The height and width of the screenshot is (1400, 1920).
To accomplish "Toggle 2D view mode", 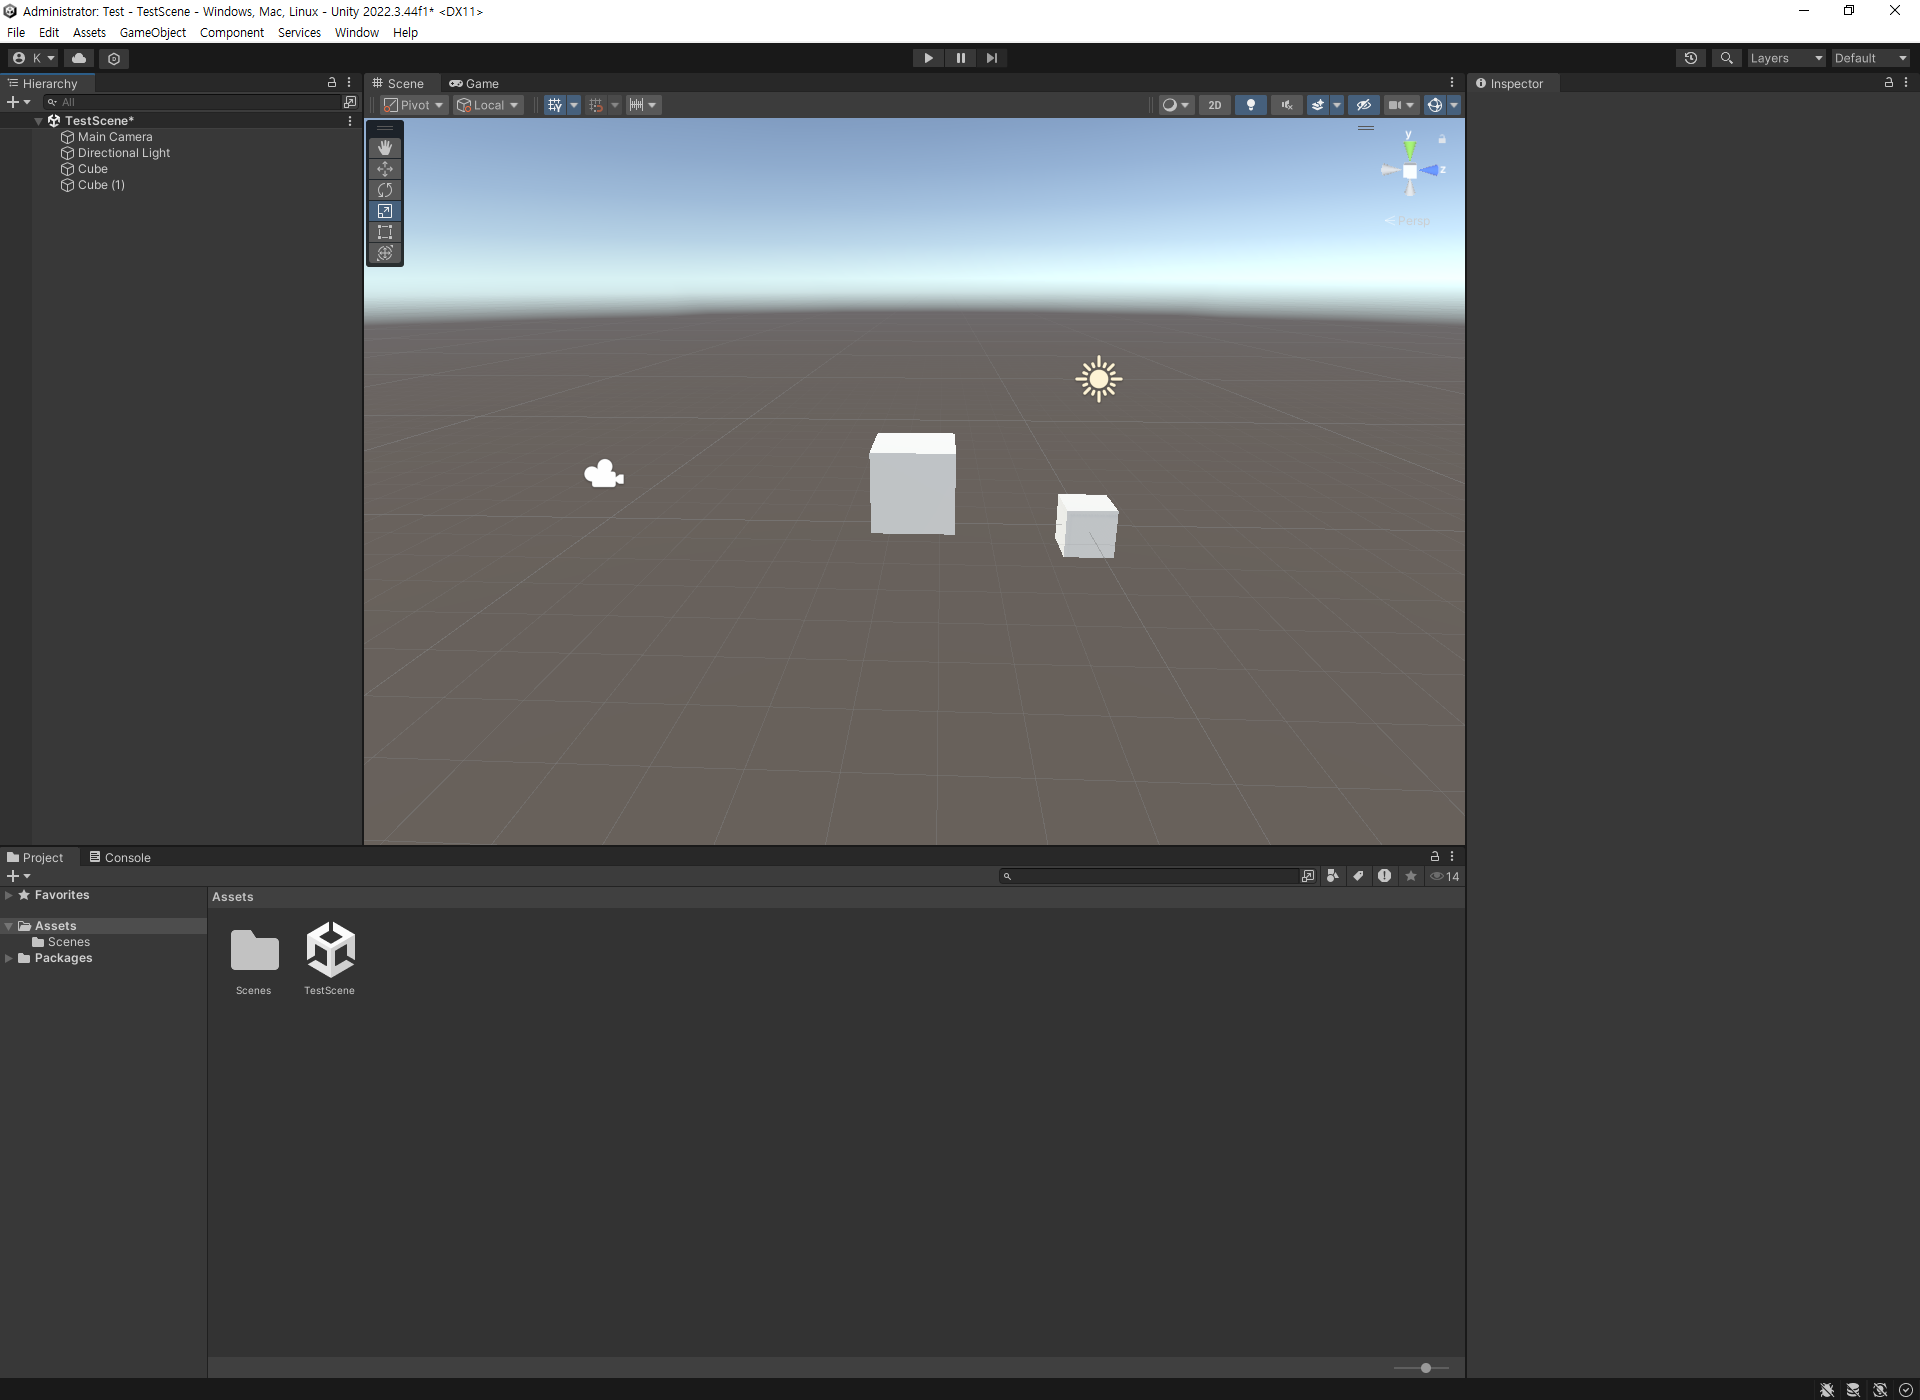I will coord(1214,105).
